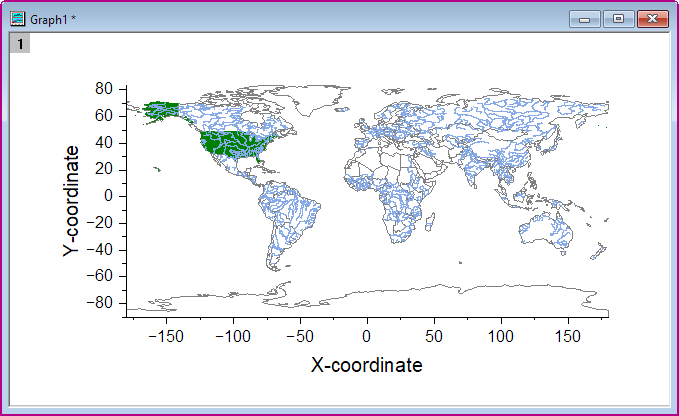Restore the Graph1 window size

pyautogui.click(x=618, y=18)
